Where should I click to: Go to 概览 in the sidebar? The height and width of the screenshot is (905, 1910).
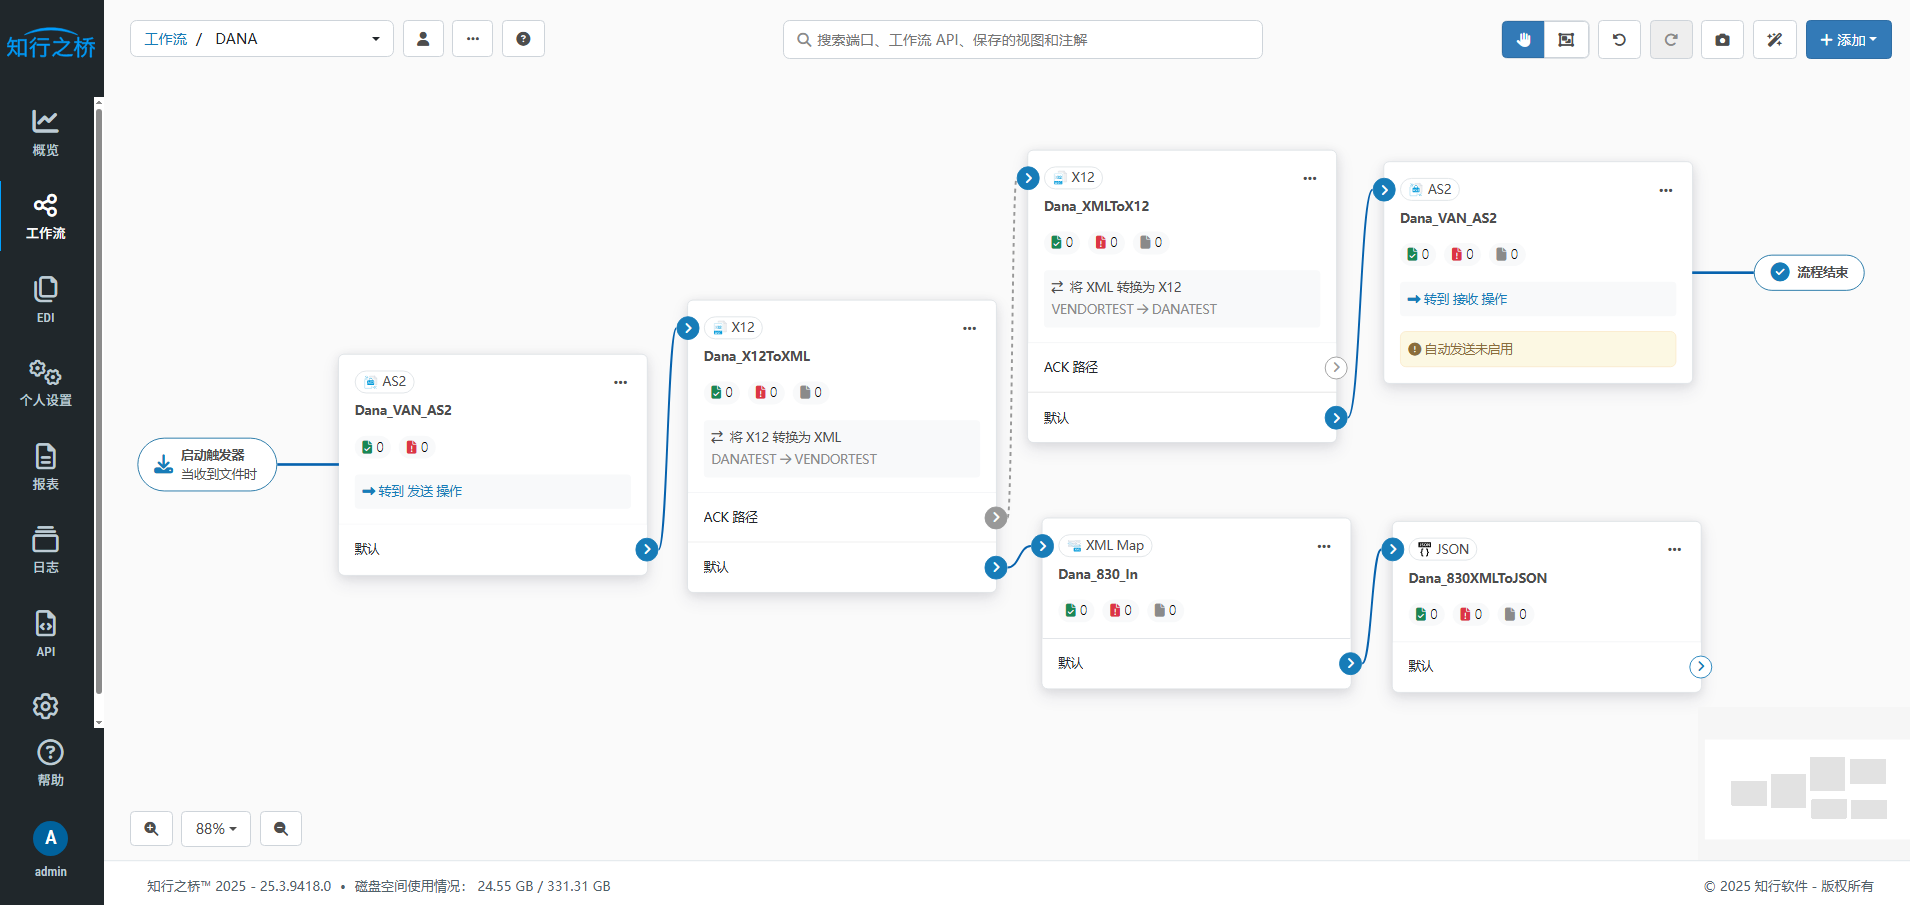pyautogui.click(x=46, y=133)
